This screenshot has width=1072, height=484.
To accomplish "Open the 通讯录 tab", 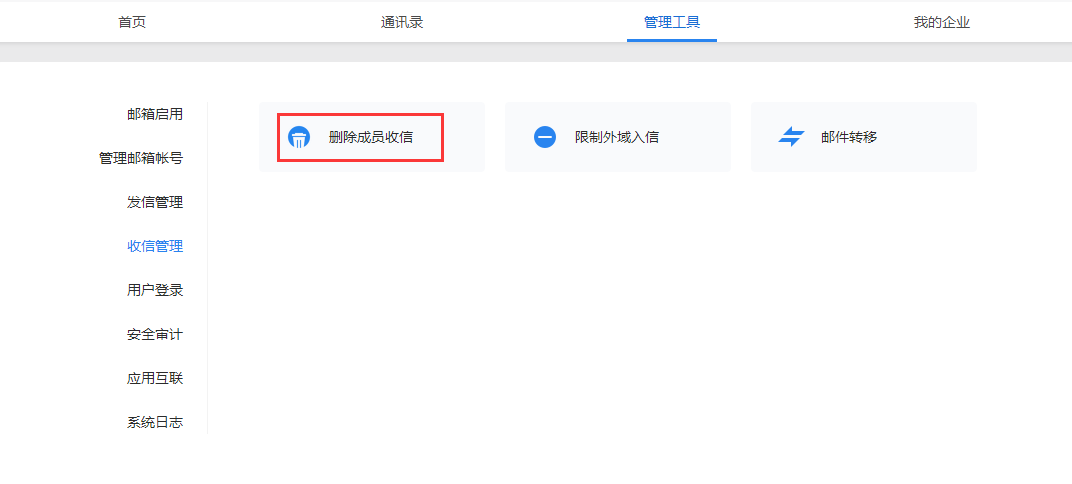I will click(x=402, y=22).
